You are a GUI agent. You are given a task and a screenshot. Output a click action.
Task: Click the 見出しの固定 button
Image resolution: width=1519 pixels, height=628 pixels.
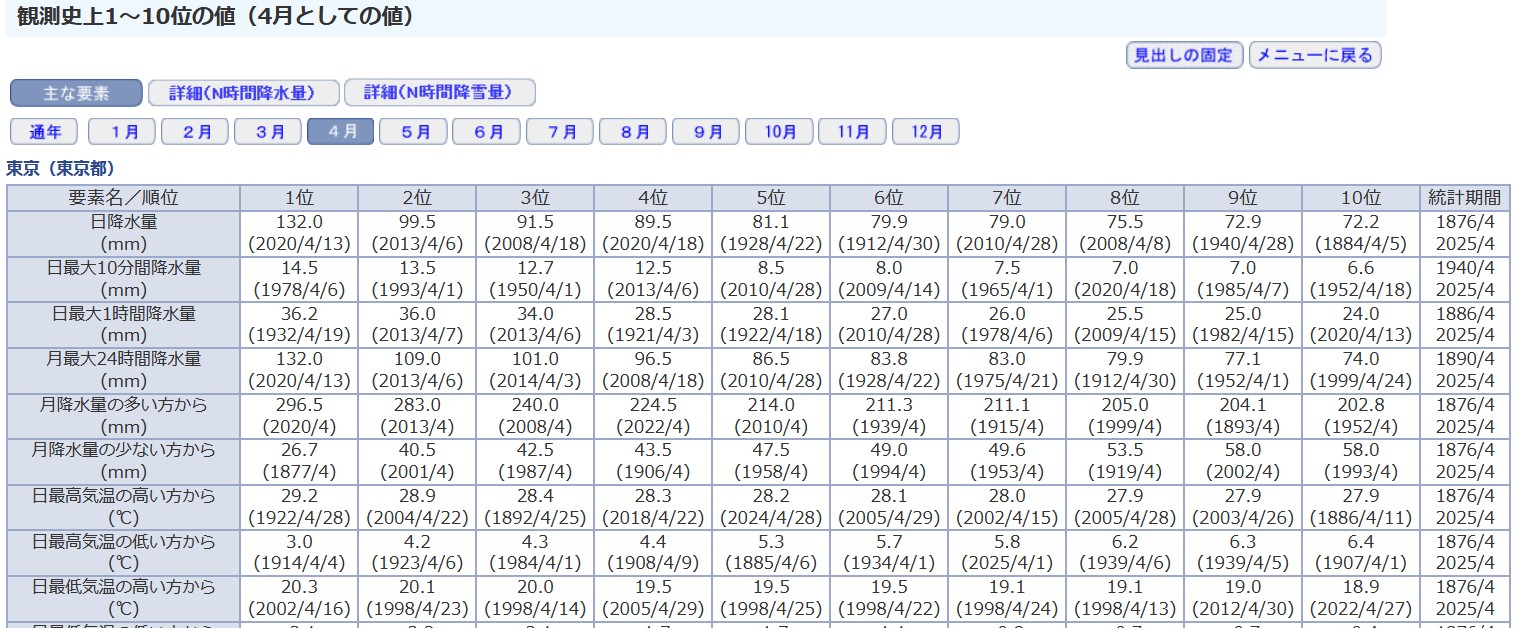click(x=1184, y=55)
